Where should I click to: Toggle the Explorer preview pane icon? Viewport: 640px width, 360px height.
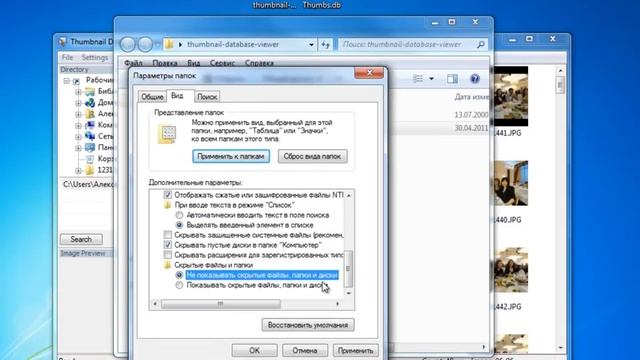tap(452, 78)
